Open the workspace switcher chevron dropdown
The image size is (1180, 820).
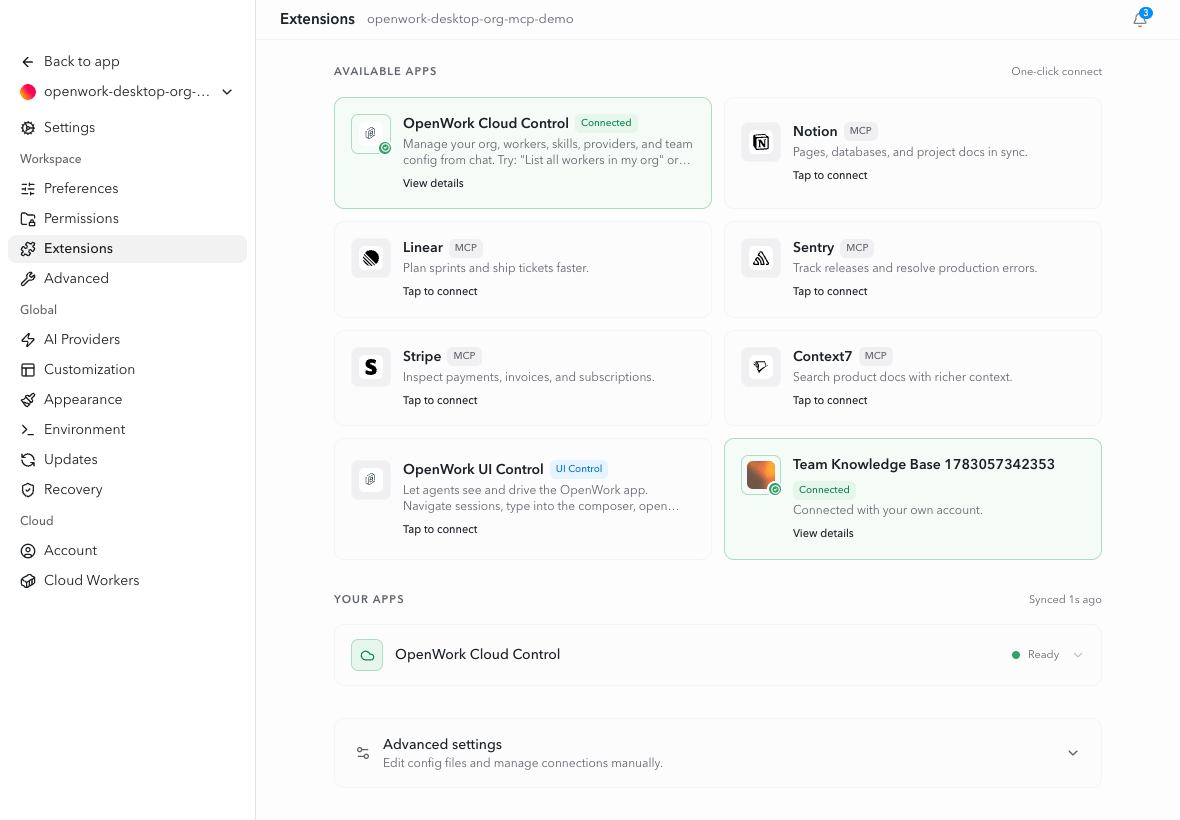[x=227, y=92]
